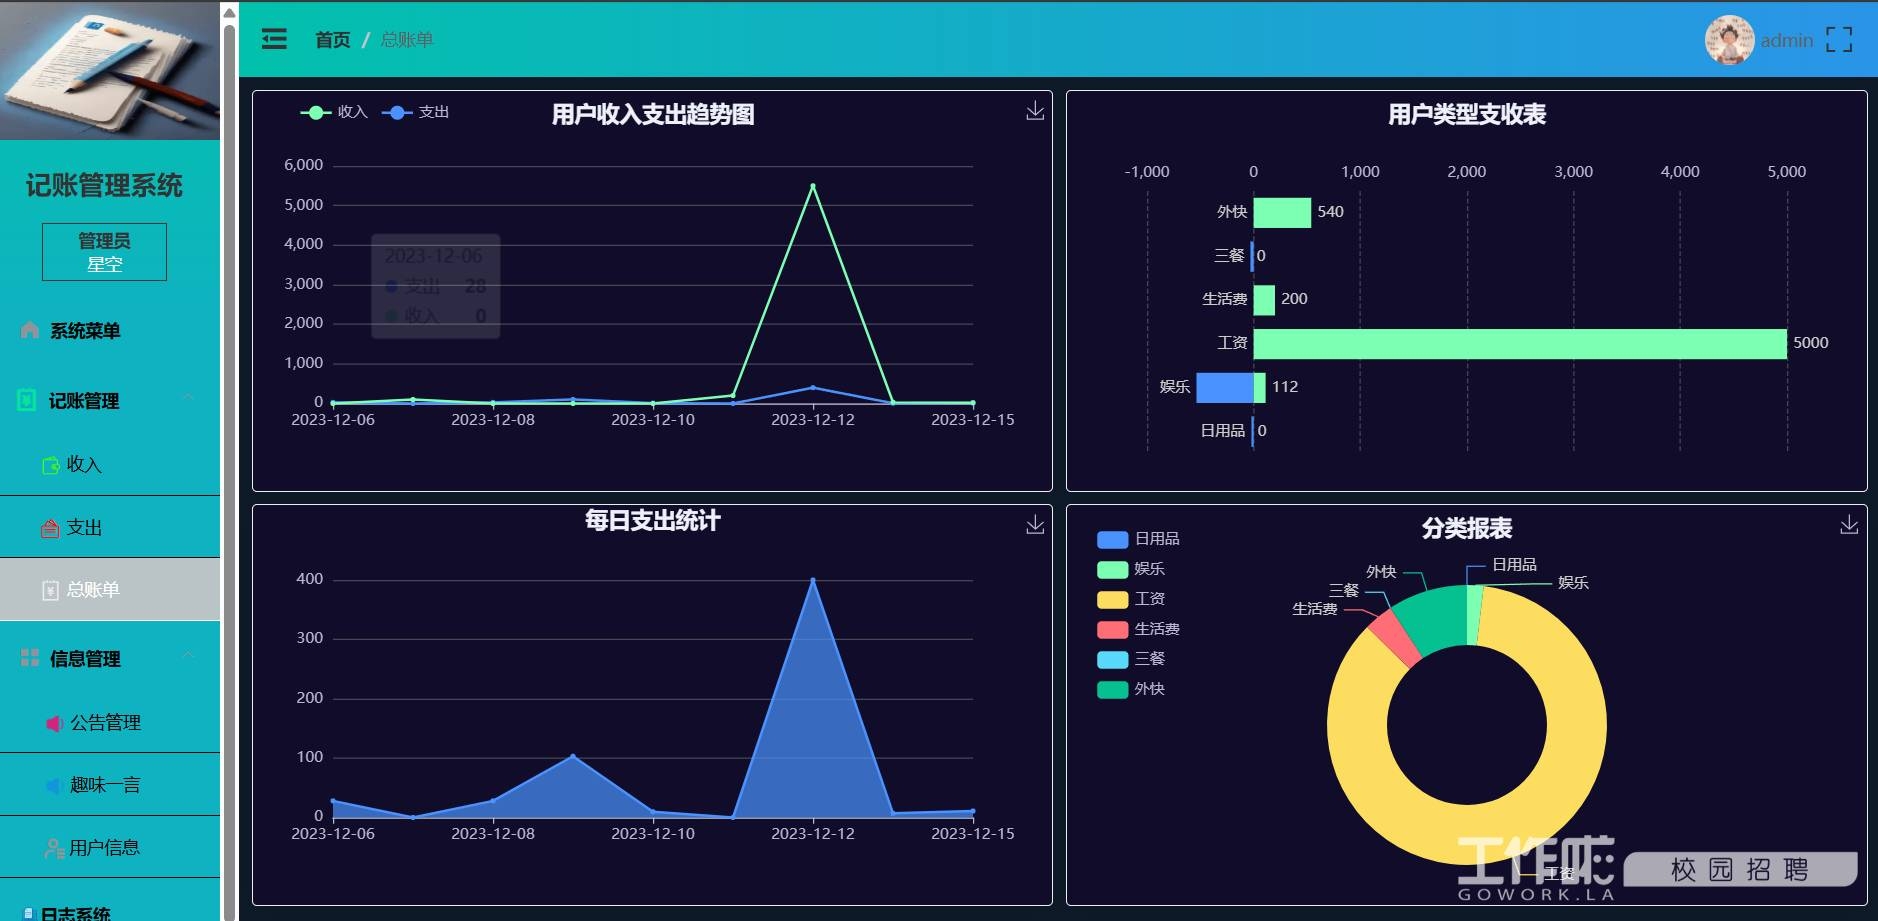Click the home icon beside 系统菜单
This screenshot has height=921, width=1878.
(30, 330)
